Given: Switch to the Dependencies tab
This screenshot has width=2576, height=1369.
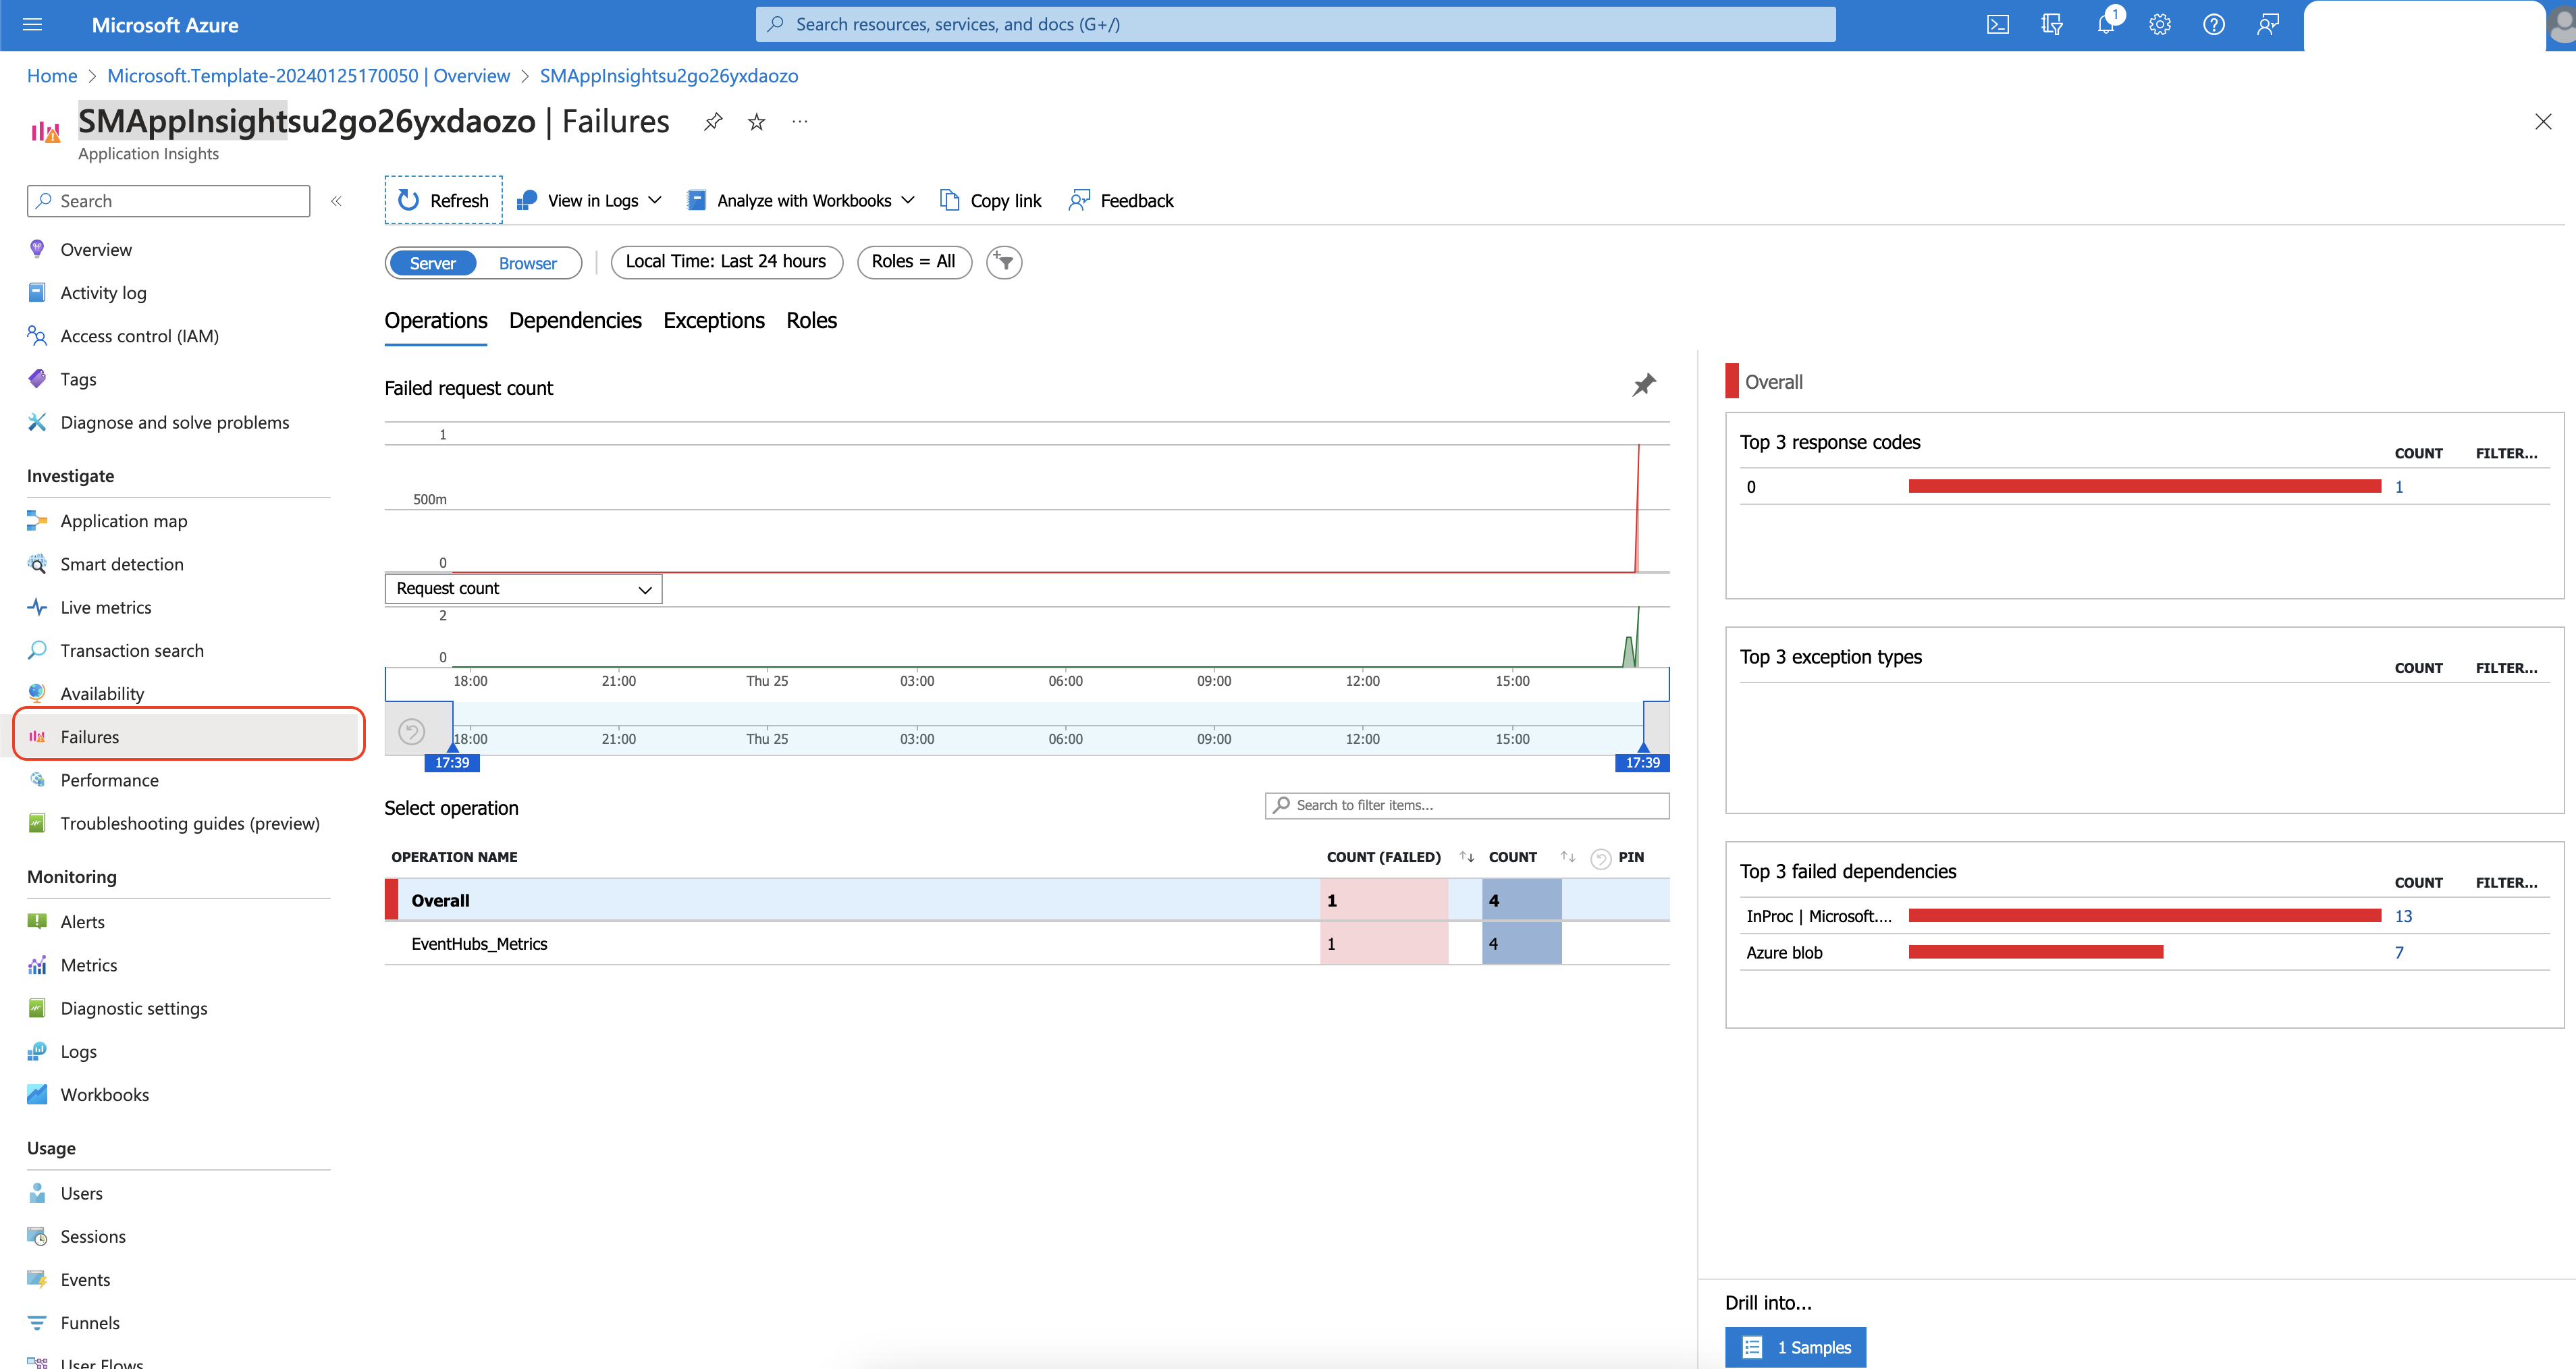Looking at the screenshot, I should 574,320.
